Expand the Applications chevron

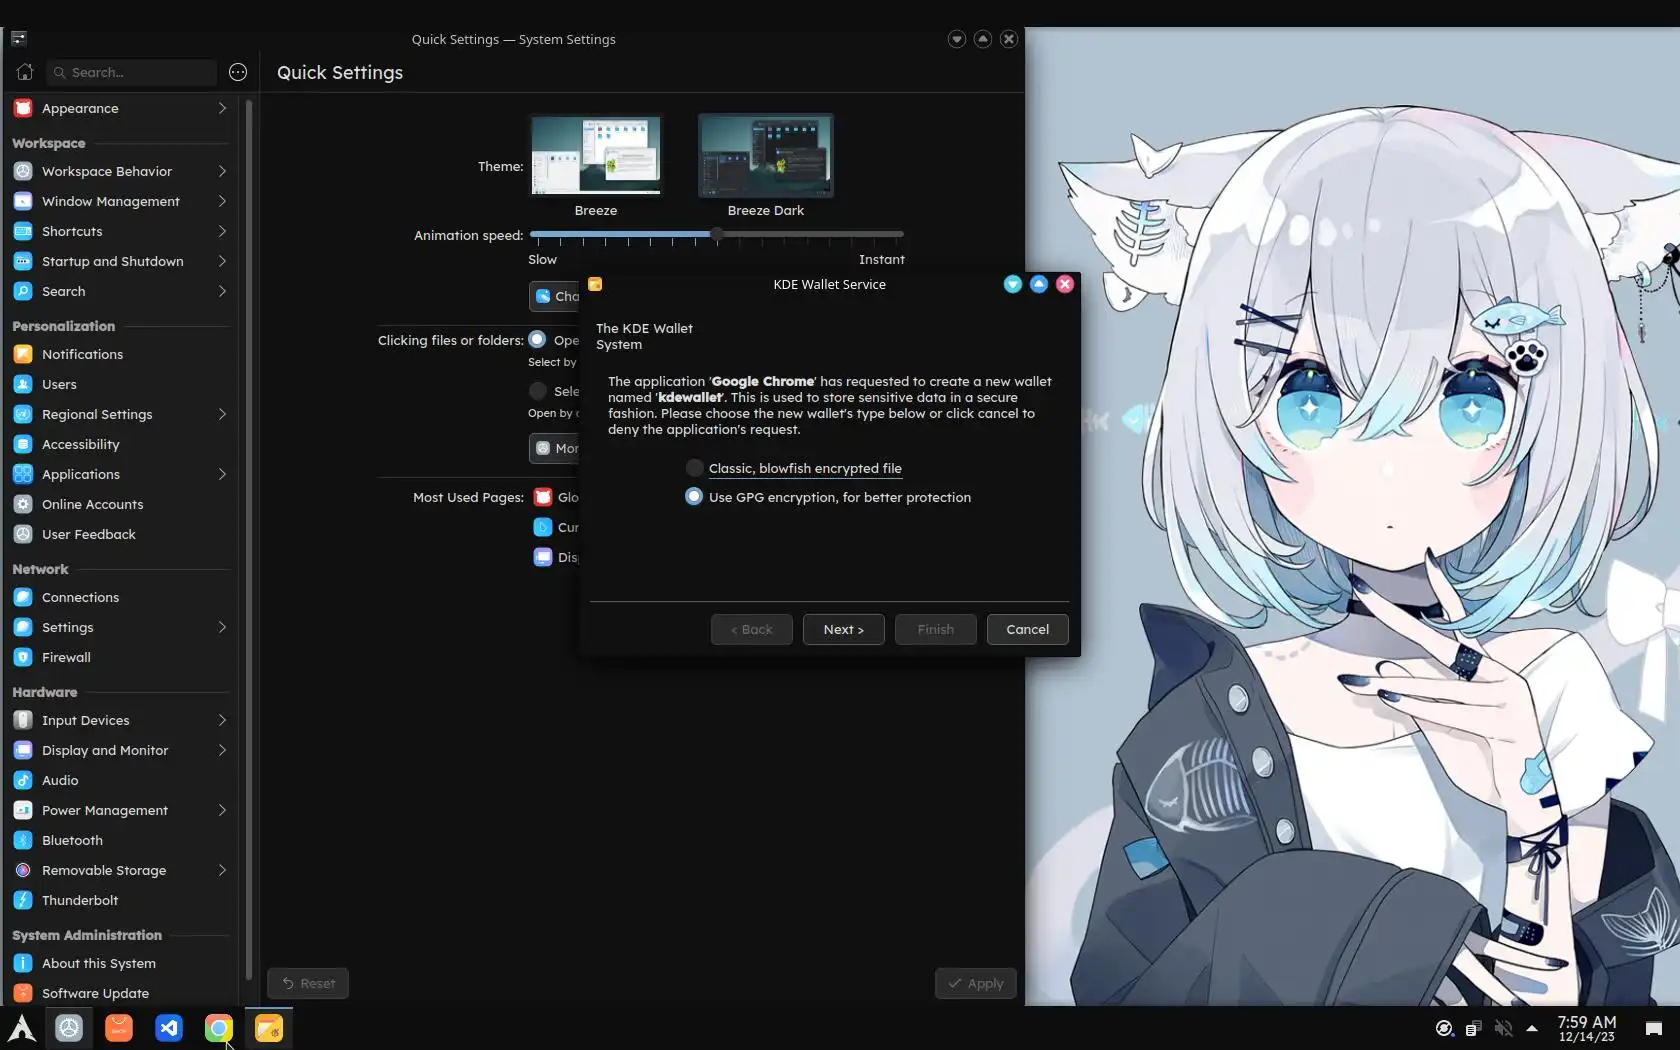click(222, 474)
